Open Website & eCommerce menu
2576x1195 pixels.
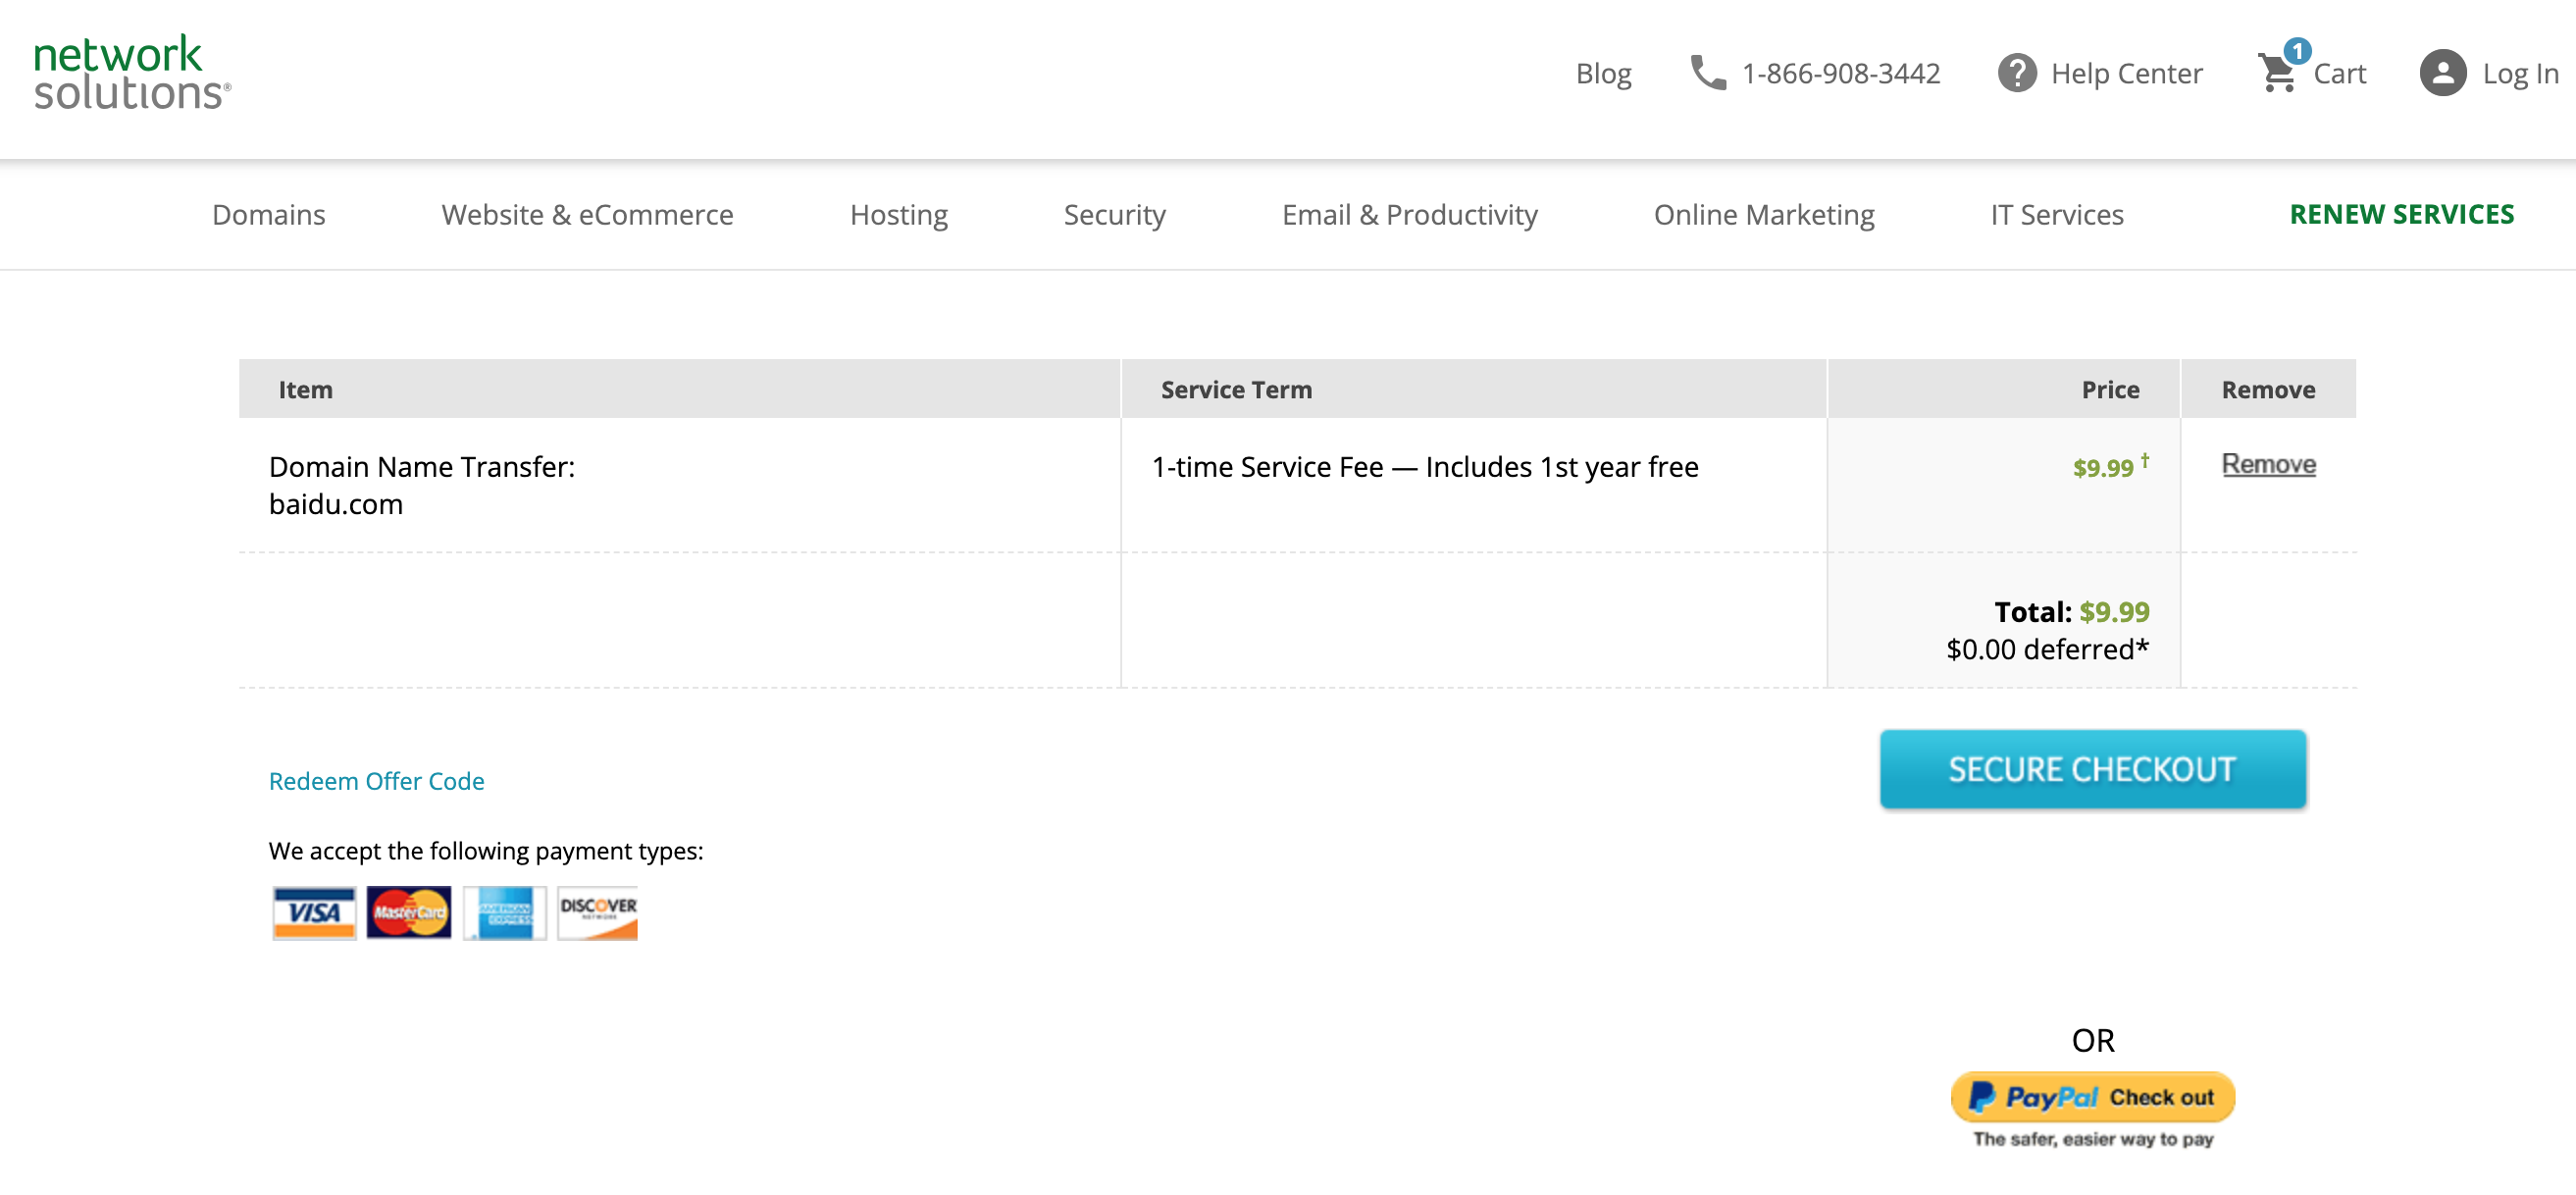pyautogui.click(x=587, y=214)
